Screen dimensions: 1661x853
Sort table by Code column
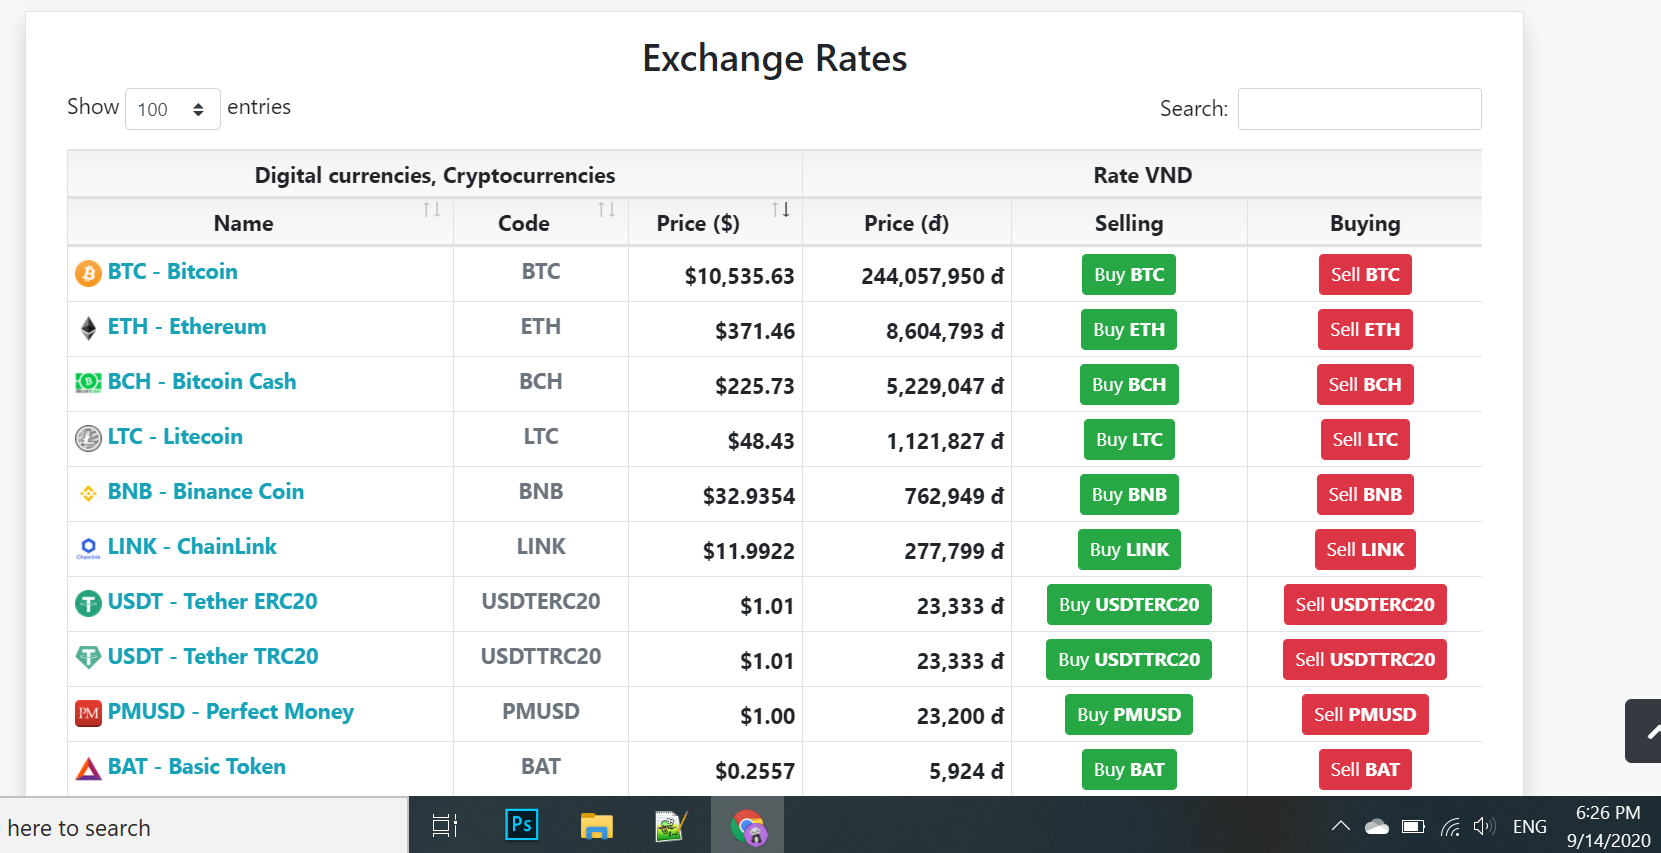tap(606, 210)
